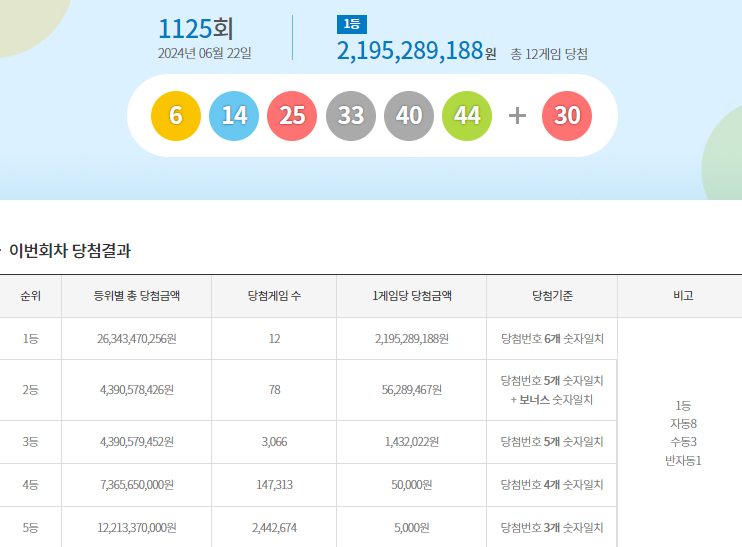Click the 1게임당 당첨금액 column header

pos(412,296)
